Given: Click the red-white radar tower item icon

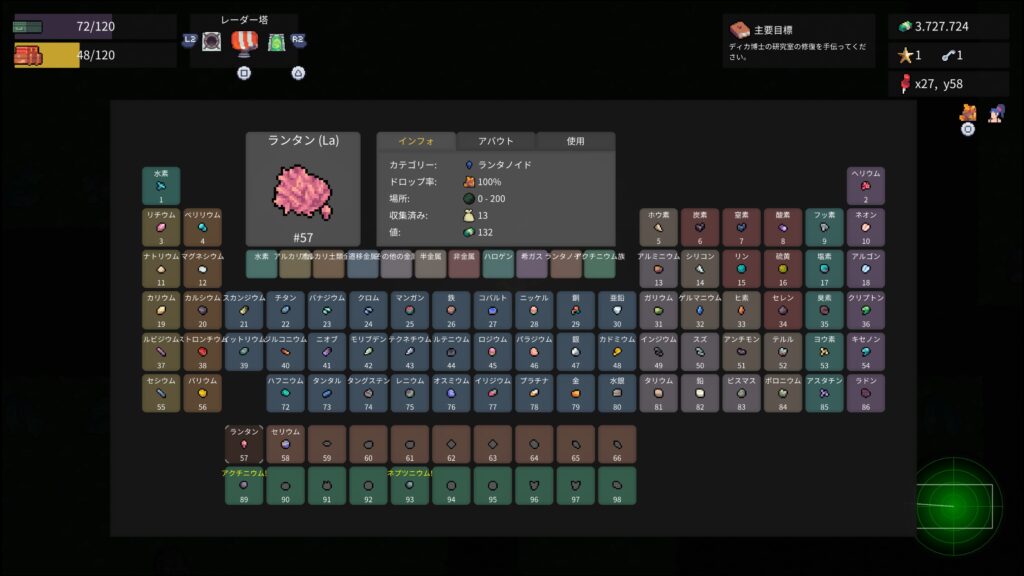Looking at the screenshot, I should (245, 41).
